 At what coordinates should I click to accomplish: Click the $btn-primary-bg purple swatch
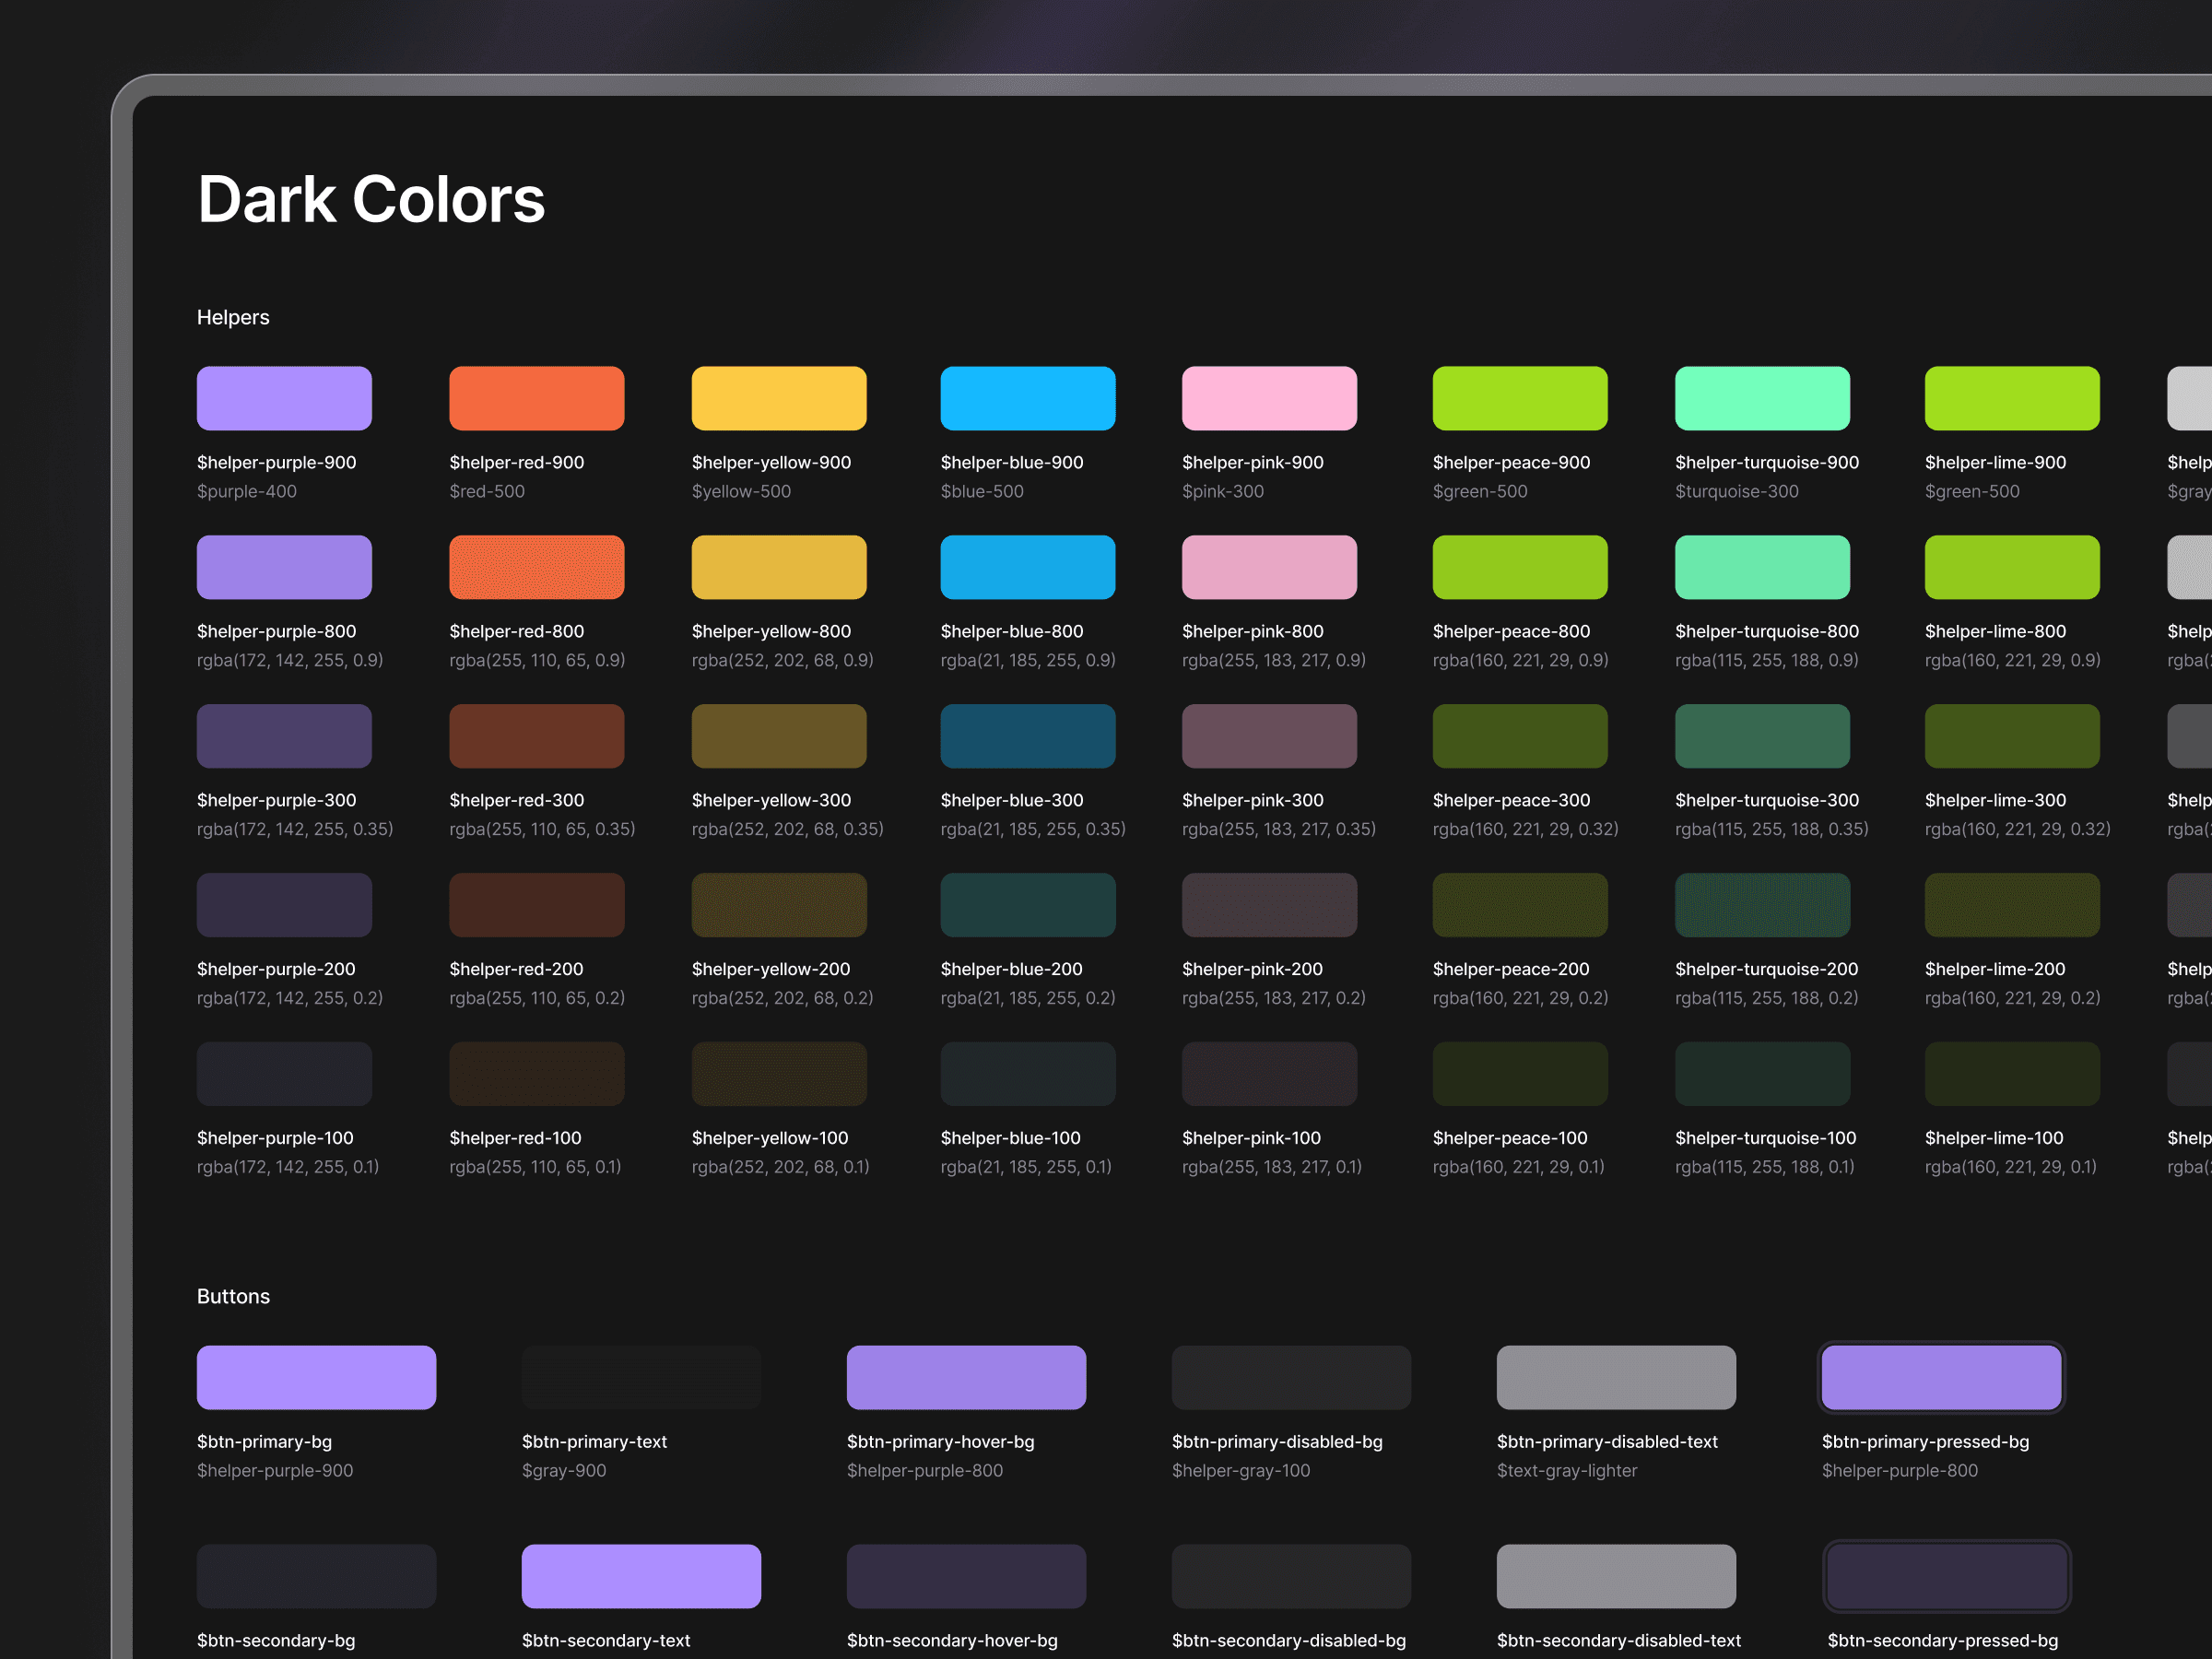pyautogui.click(x=316, y=1377)
